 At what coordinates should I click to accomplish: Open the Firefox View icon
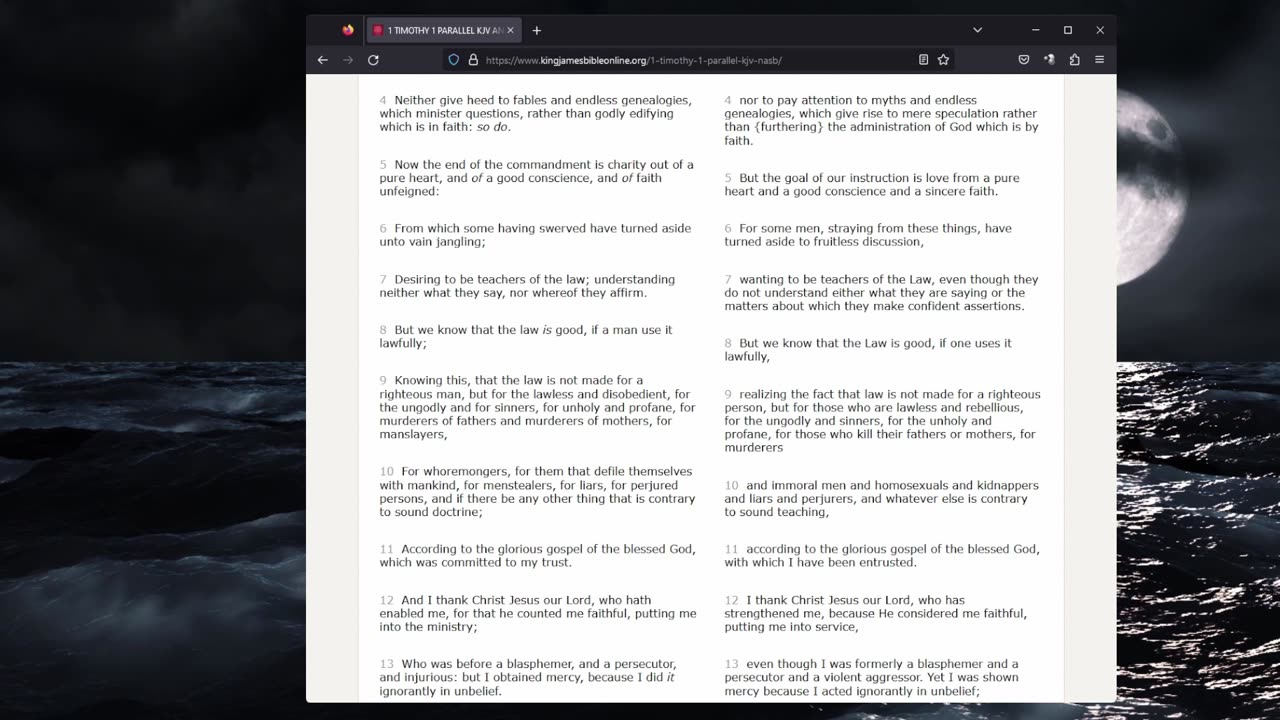(348, 30)
